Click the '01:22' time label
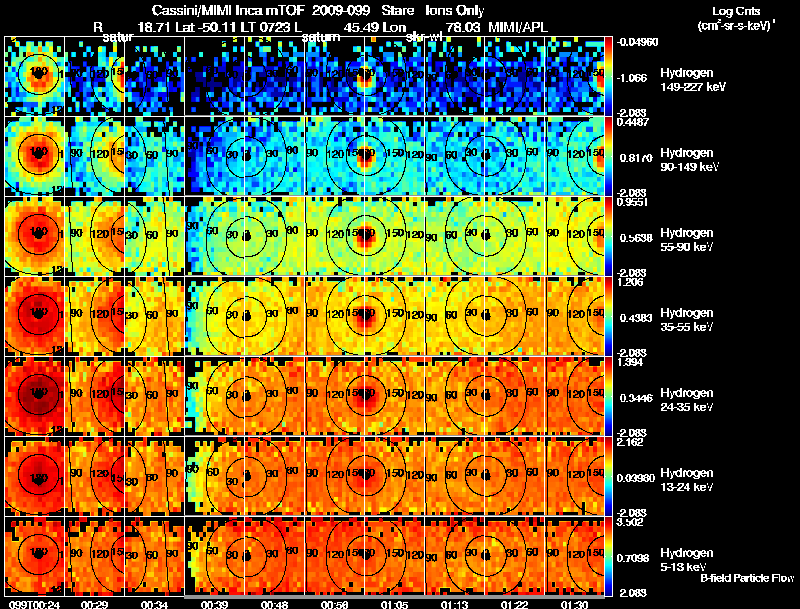The height and width of the screenshot is (609, 800). (x=514, y=605)
